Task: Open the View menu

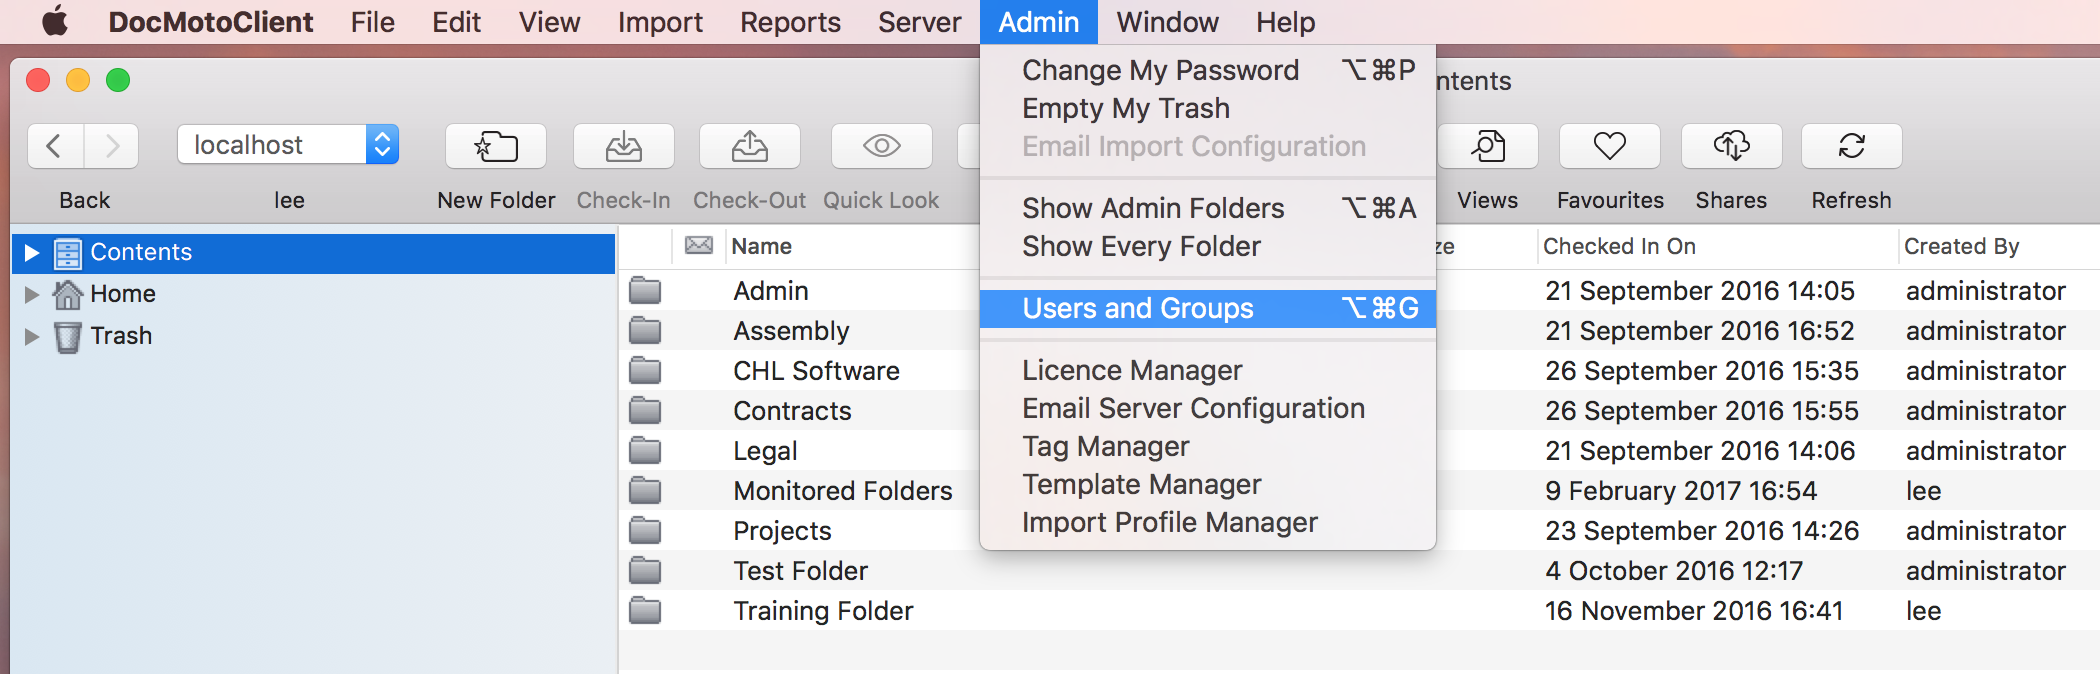Action: pyautogui.click(x=549, y=22)
